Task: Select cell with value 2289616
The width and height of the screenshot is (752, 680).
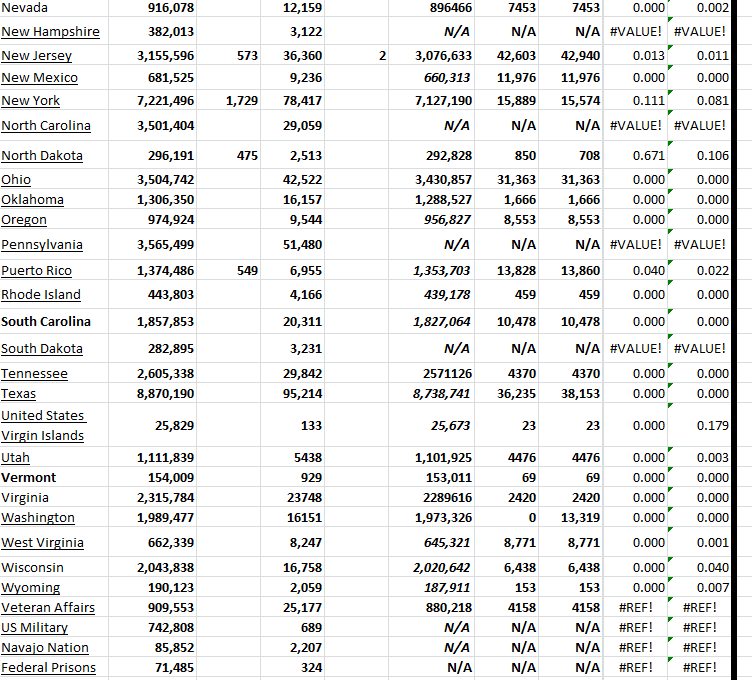Action: click(x=431, y=498)
